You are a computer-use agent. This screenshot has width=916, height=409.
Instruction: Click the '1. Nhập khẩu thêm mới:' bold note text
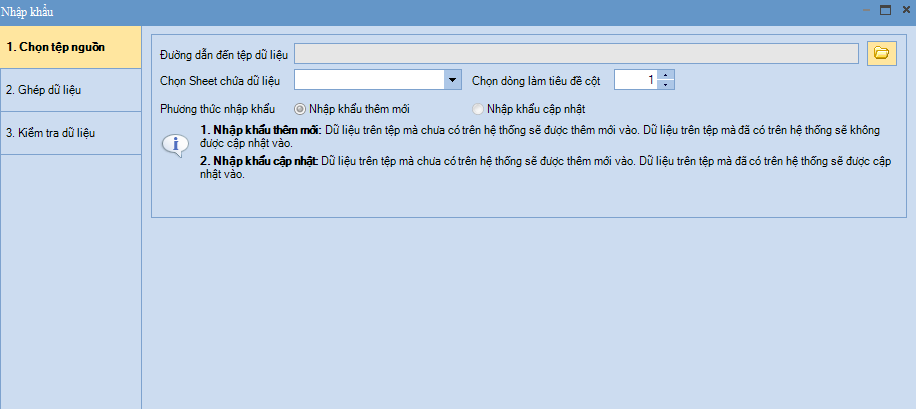[x=261, y=130]
